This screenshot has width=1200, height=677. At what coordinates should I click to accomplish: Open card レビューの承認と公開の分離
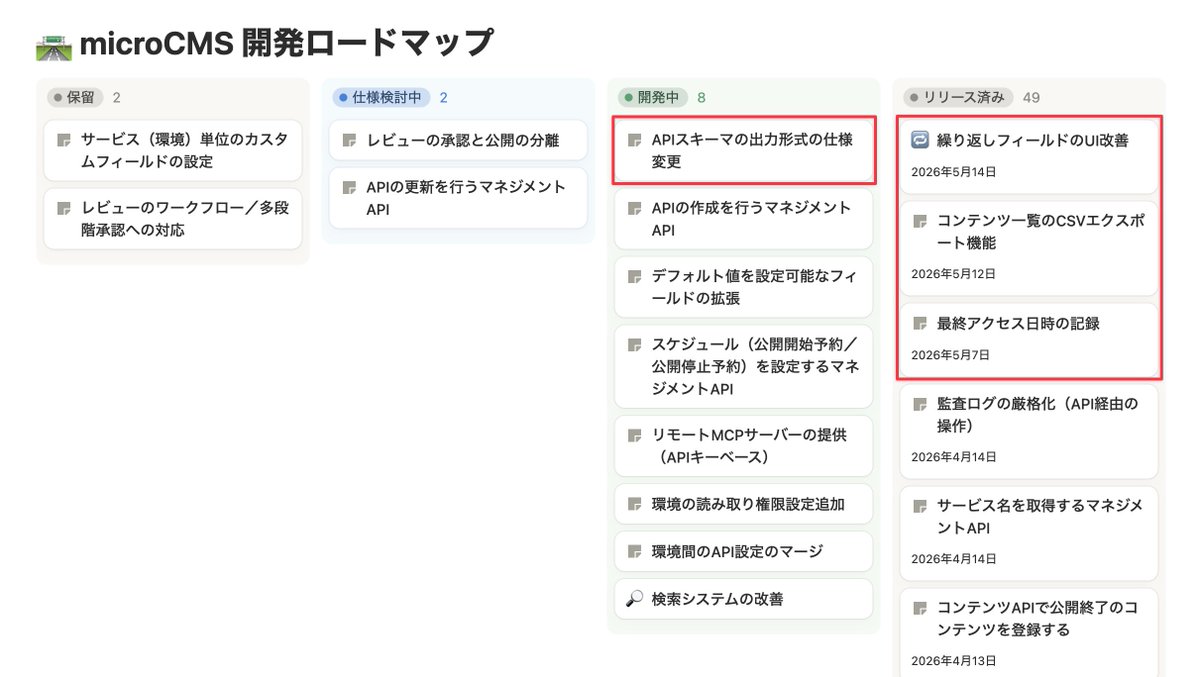tap(458, 140)
